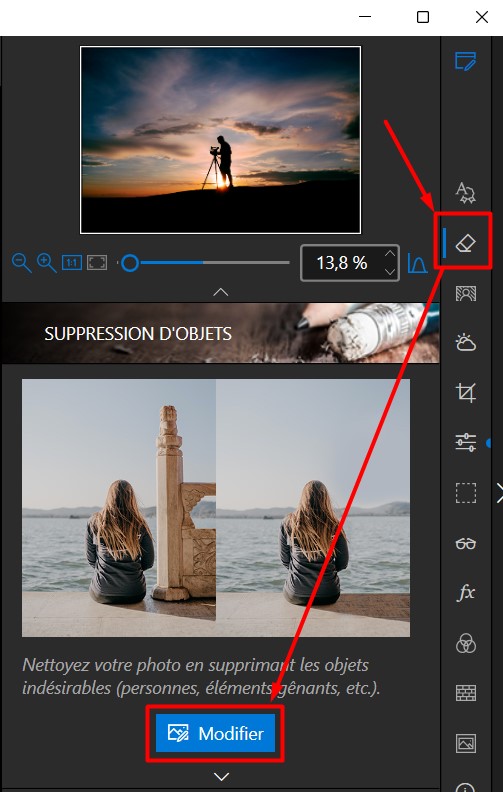Image resolution: width=503 pixels, height=792 pixels.
Task: Collapse the preview with the up chevron
Action: pos(221,292)
